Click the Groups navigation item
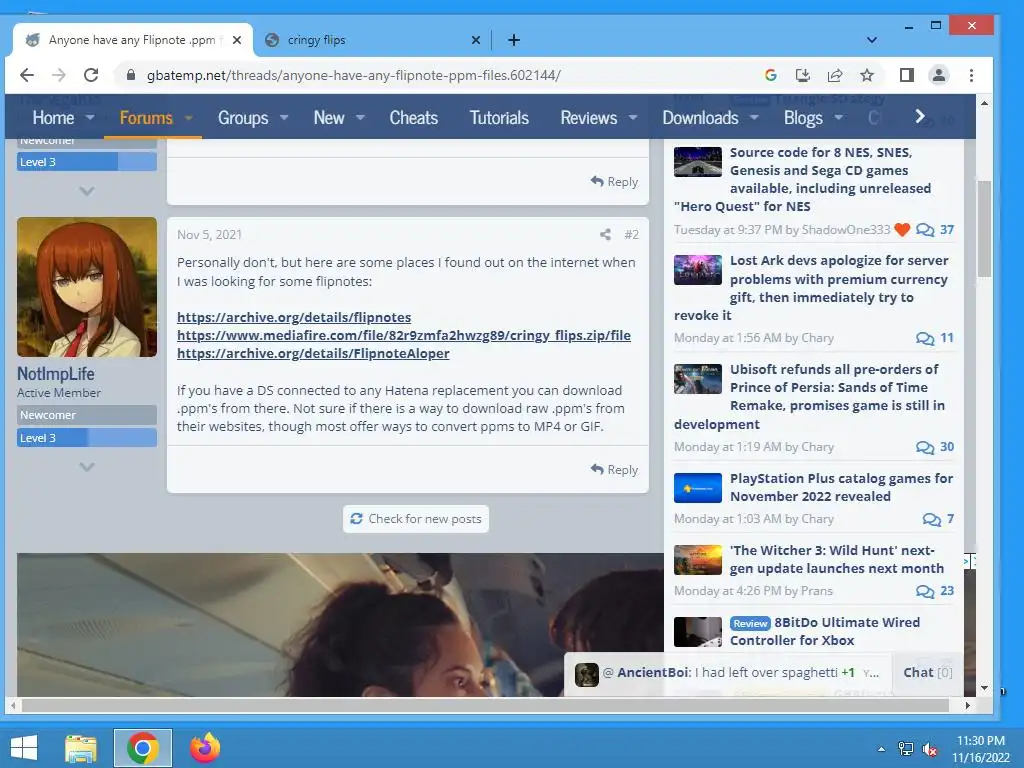This screenshot has width=1024, height=768. [x=243, y=118]
